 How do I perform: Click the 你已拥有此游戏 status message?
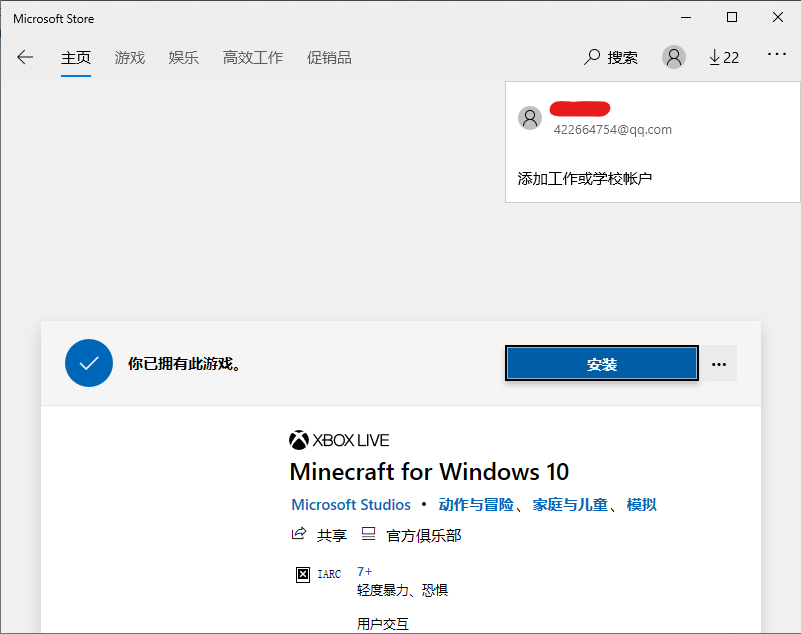click(x=184, y=364)
